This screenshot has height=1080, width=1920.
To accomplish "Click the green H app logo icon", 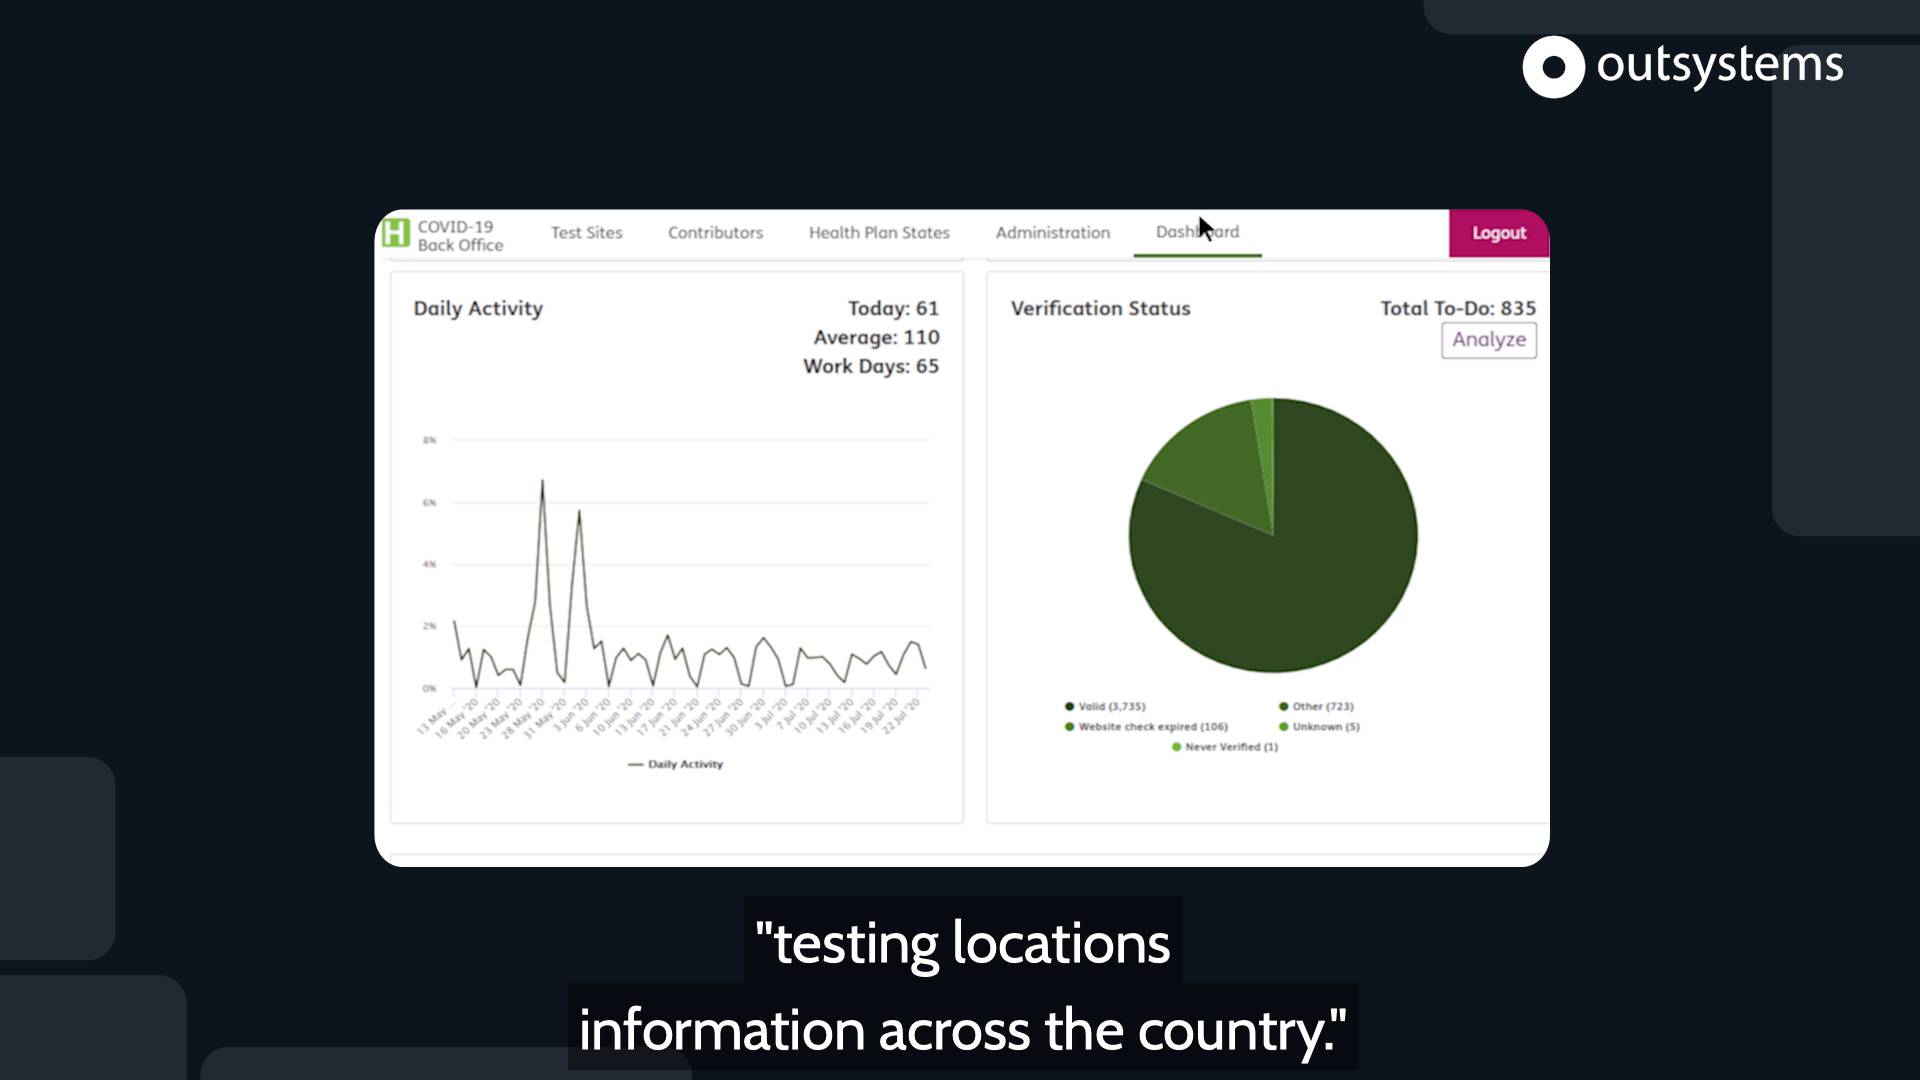I will click(396, 233).
